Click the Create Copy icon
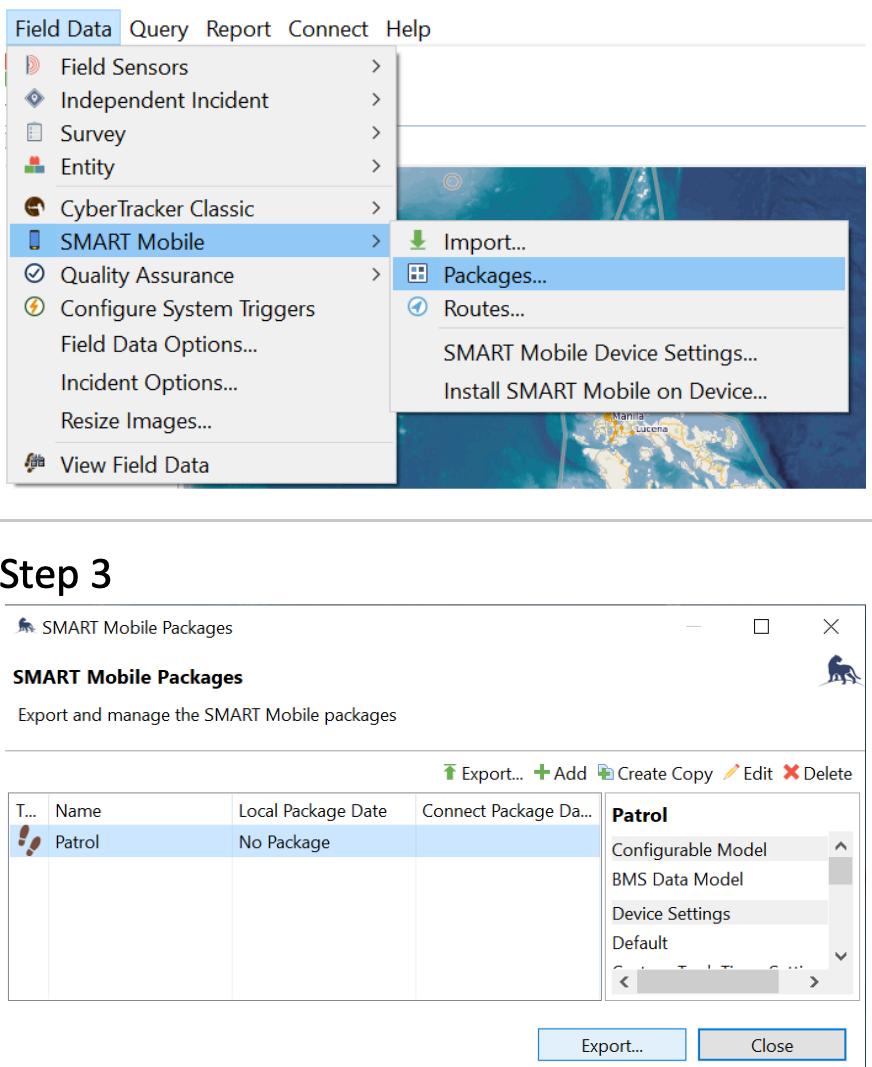 point(605,772)
